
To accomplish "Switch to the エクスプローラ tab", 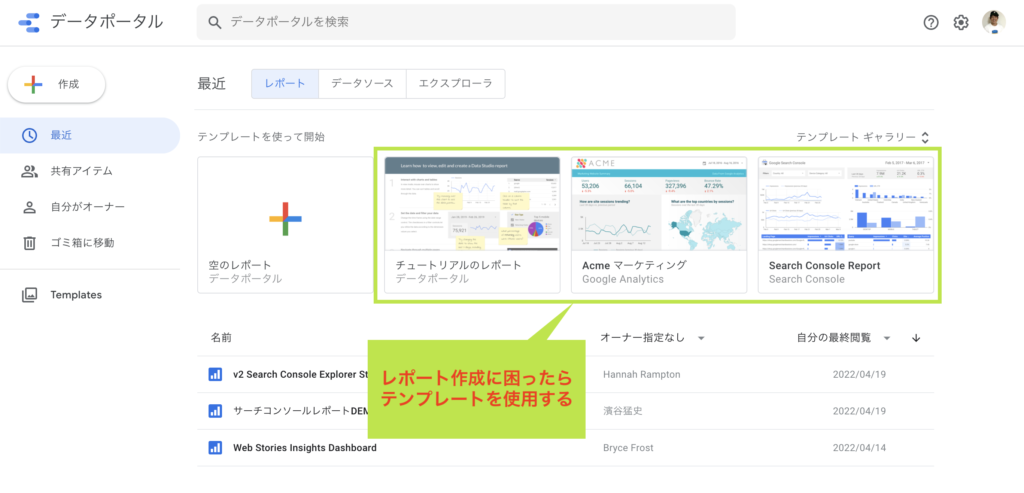I will pos(454,84).
